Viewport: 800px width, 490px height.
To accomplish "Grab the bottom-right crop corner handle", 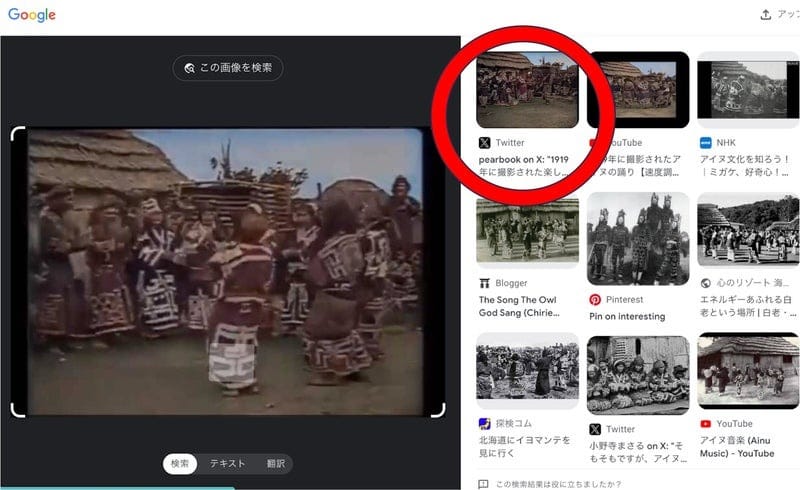I will coord(439,410).
